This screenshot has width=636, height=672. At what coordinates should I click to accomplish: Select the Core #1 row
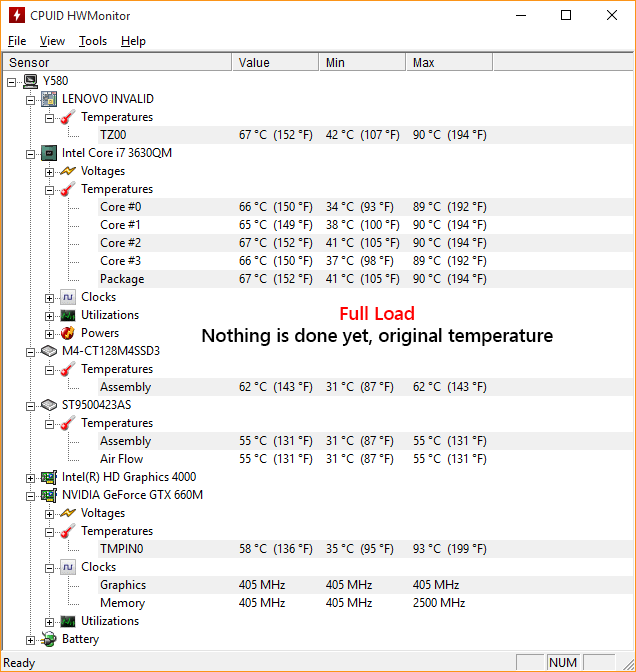tap(366, 225)
